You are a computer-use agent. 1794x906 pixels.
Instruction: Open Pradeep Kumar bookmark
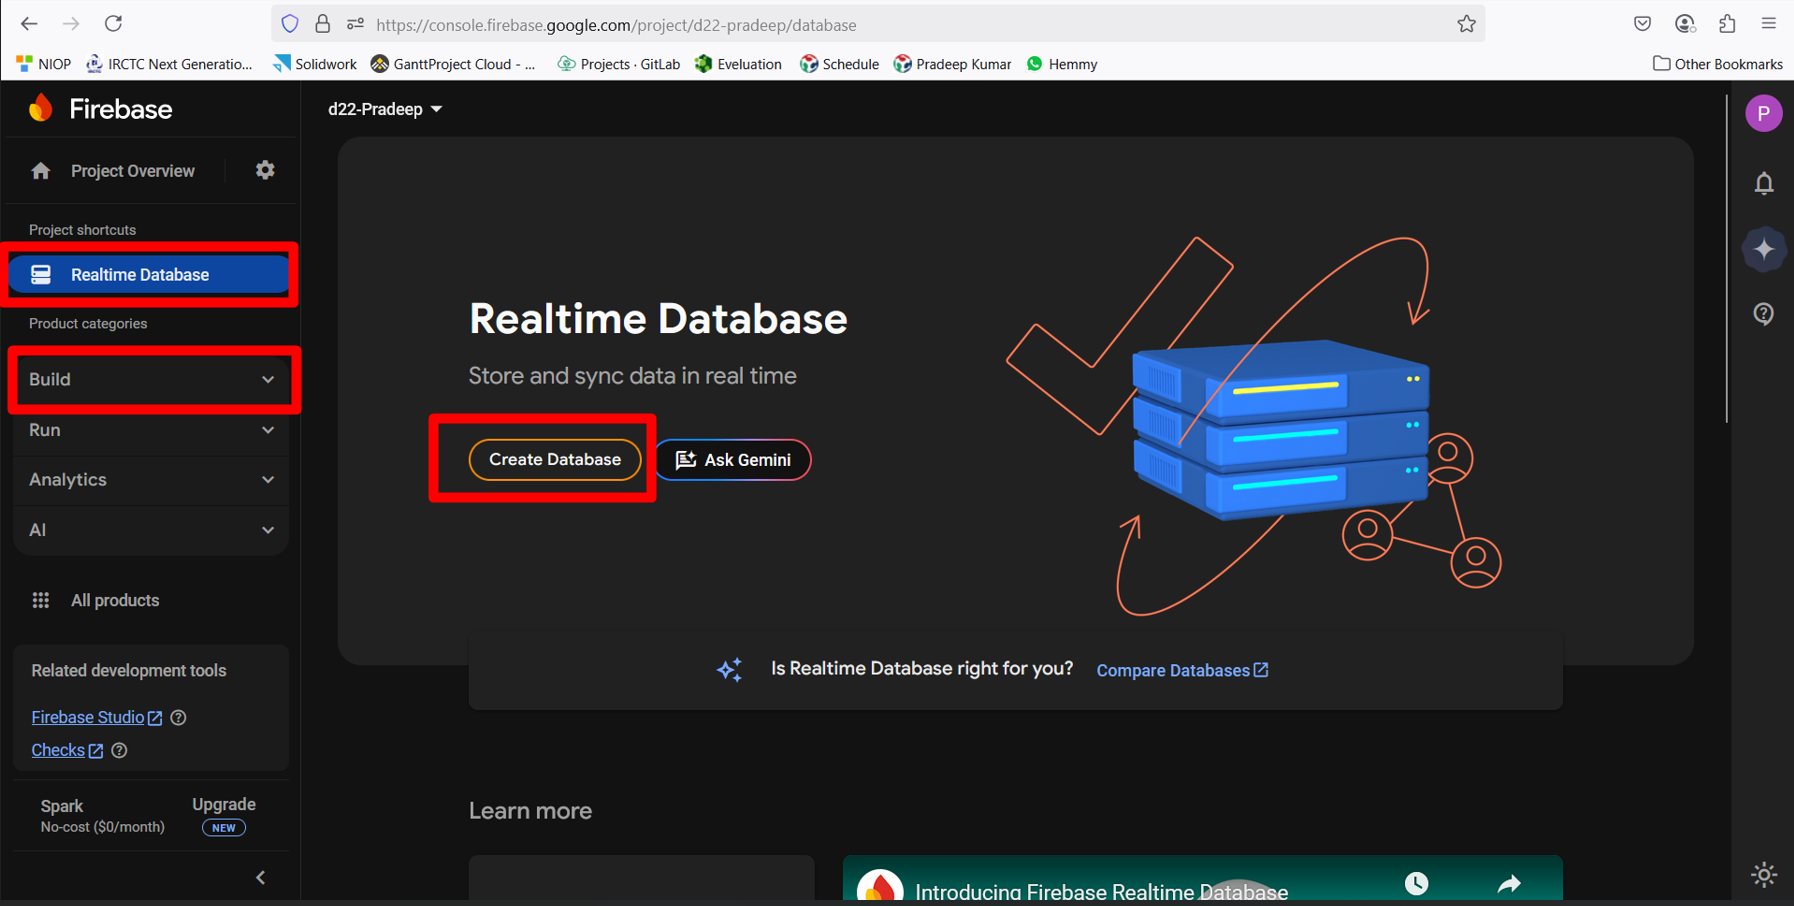[x=952, y=64]
